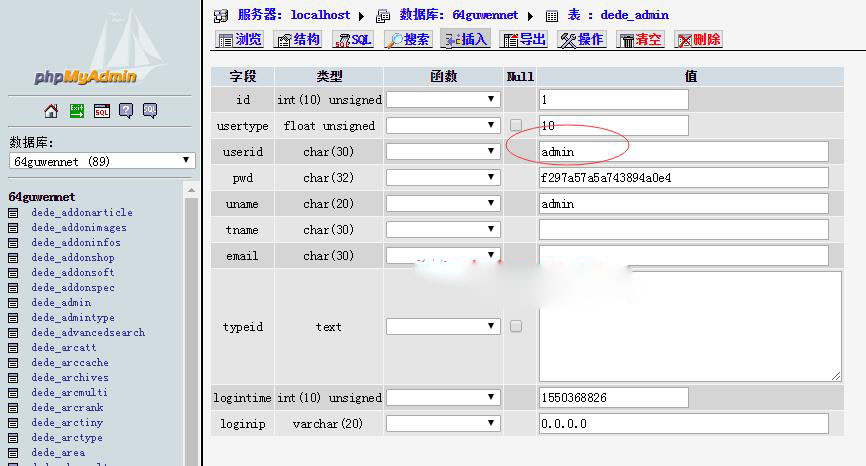Toggle the Null checkbox for usertype
Viewport: 866px width, 466px height.
(516, 125)
